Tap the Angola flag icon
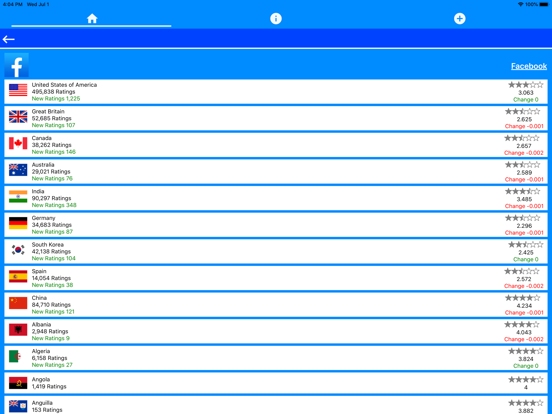The height and width of the screenshot is (414, 552). pyautogui.click(x=18, y=383)
